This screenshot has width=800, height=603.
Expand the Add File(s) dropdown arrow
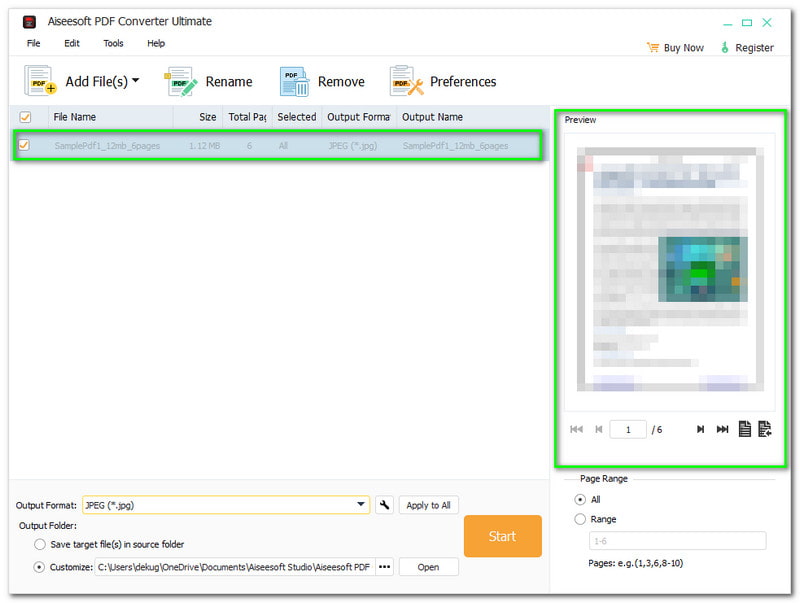136,81
